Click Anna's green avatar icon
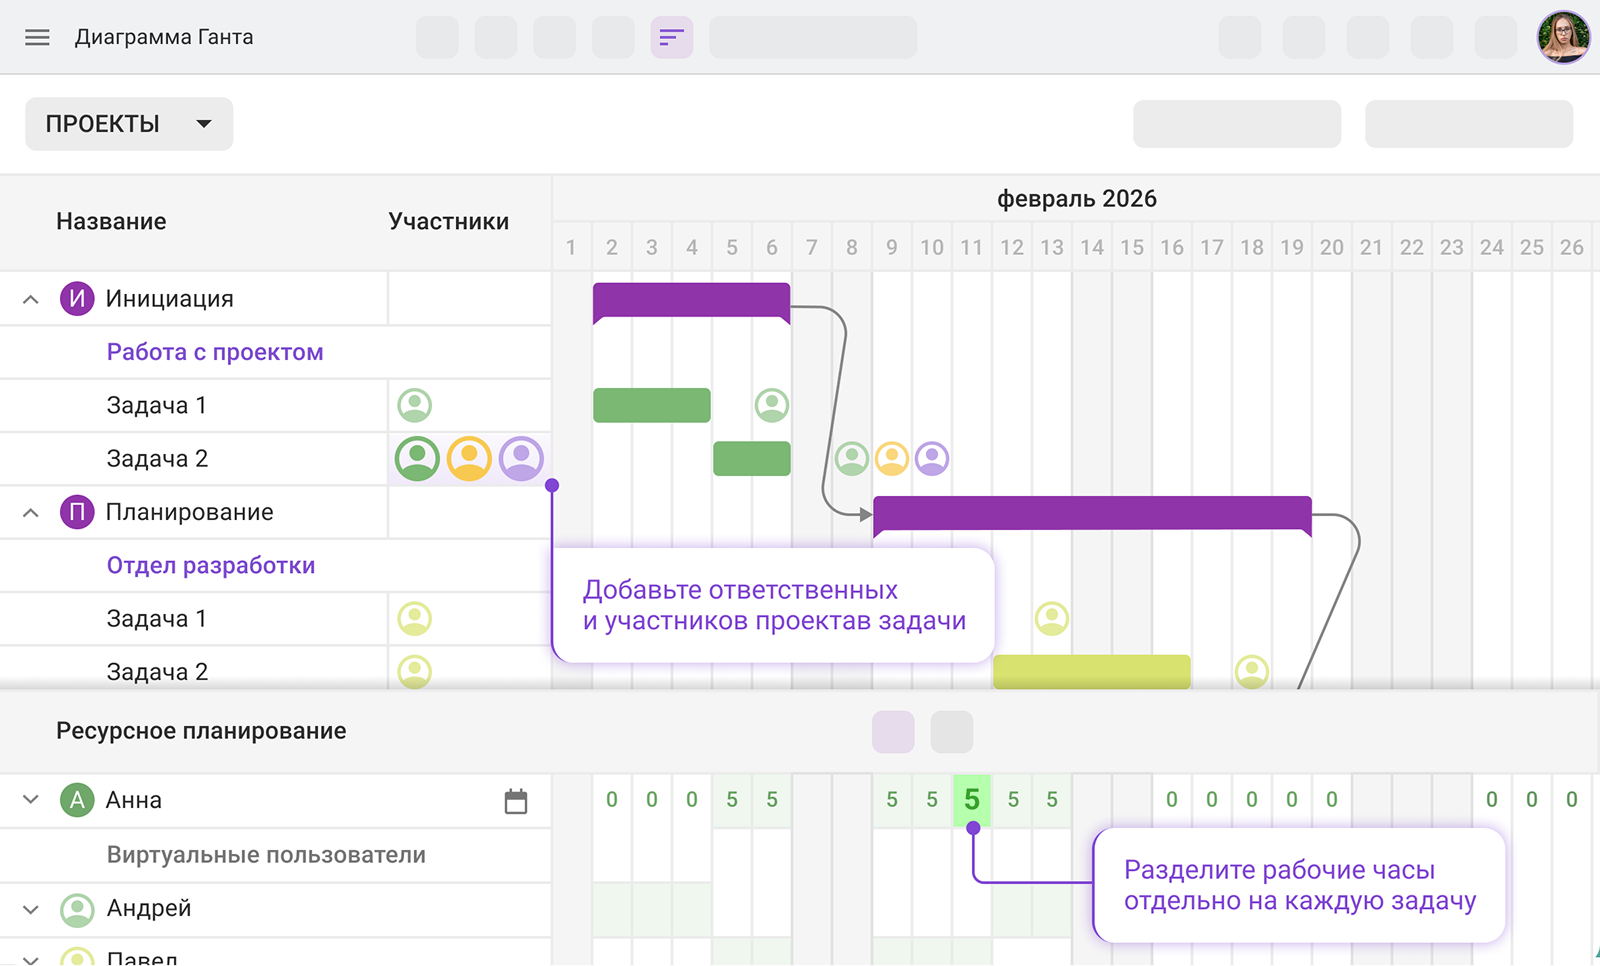Image resolution: width=1600 pixels, height=966 pixels. (77, 800)
